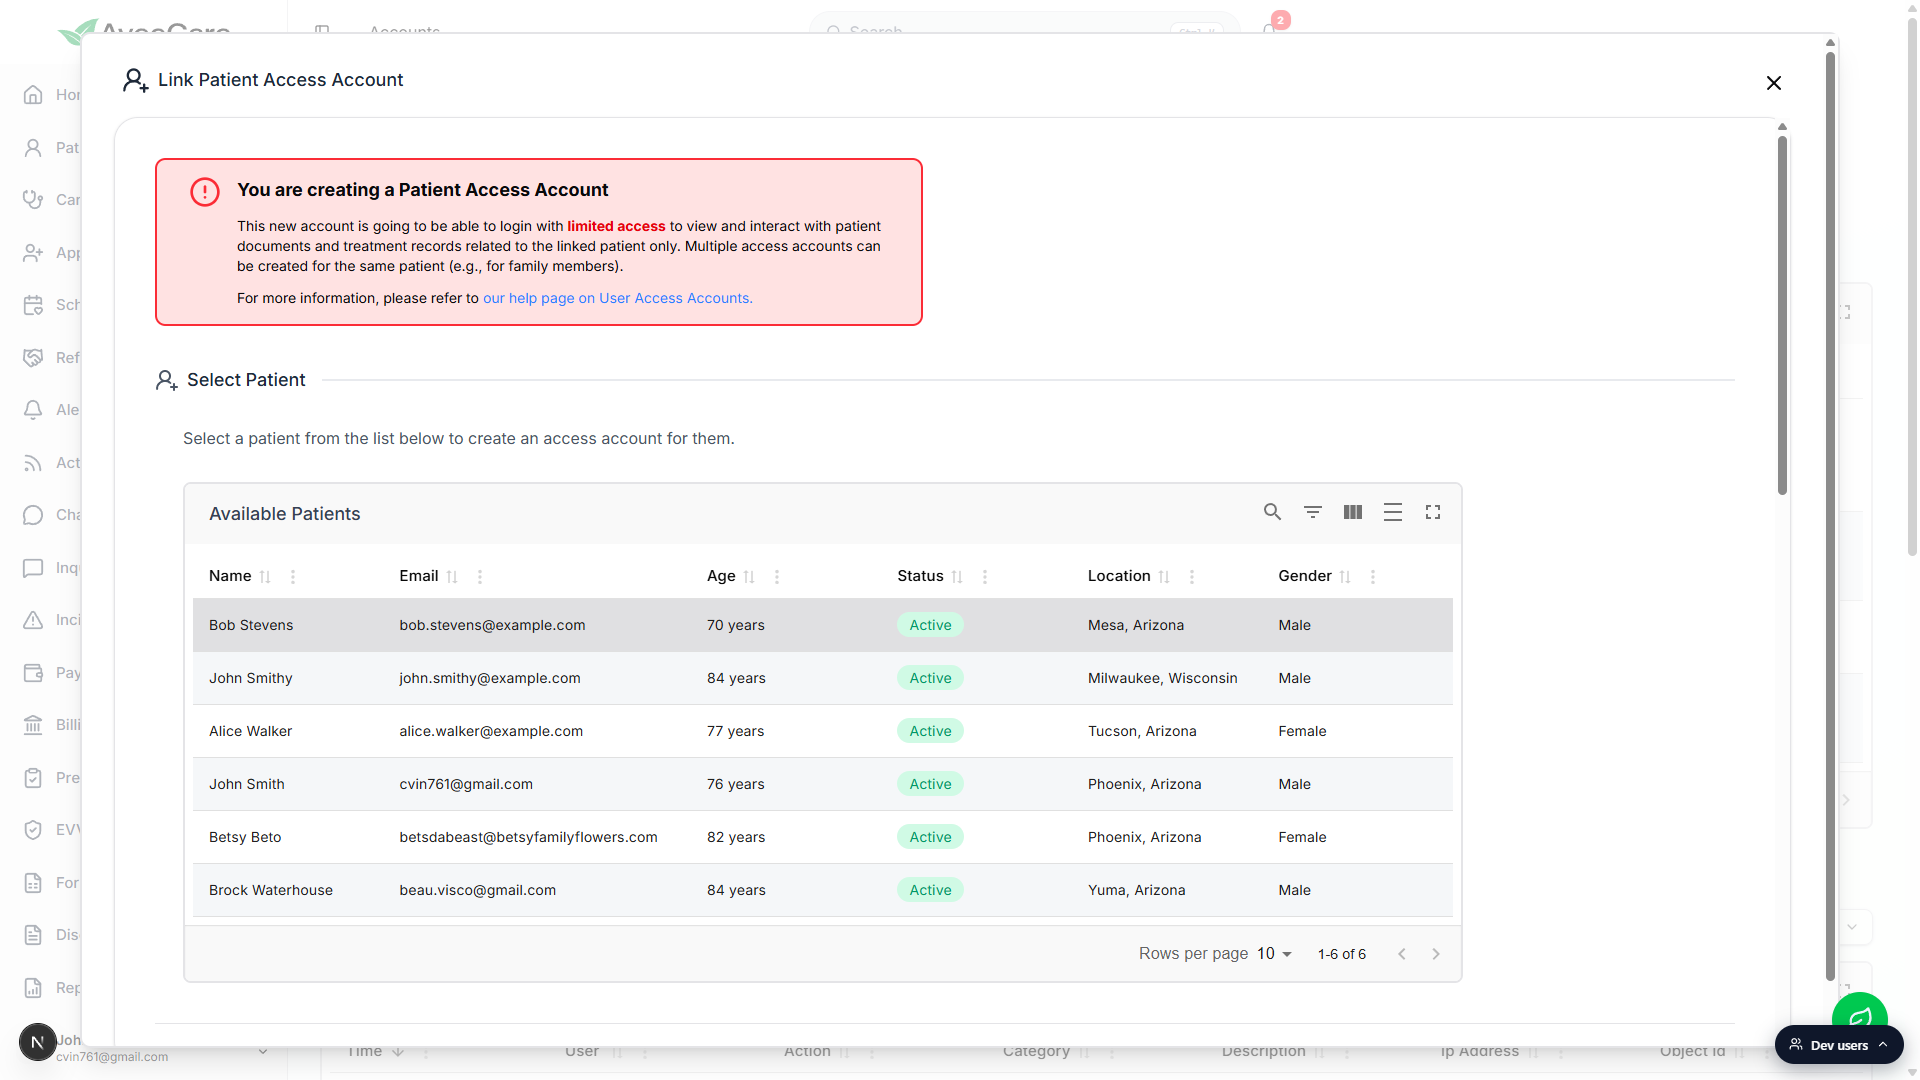This screenshot has width=1920, height=1080.
Task: Open Care stethoscope icon in sidebar
Action: tap(33, 200)
